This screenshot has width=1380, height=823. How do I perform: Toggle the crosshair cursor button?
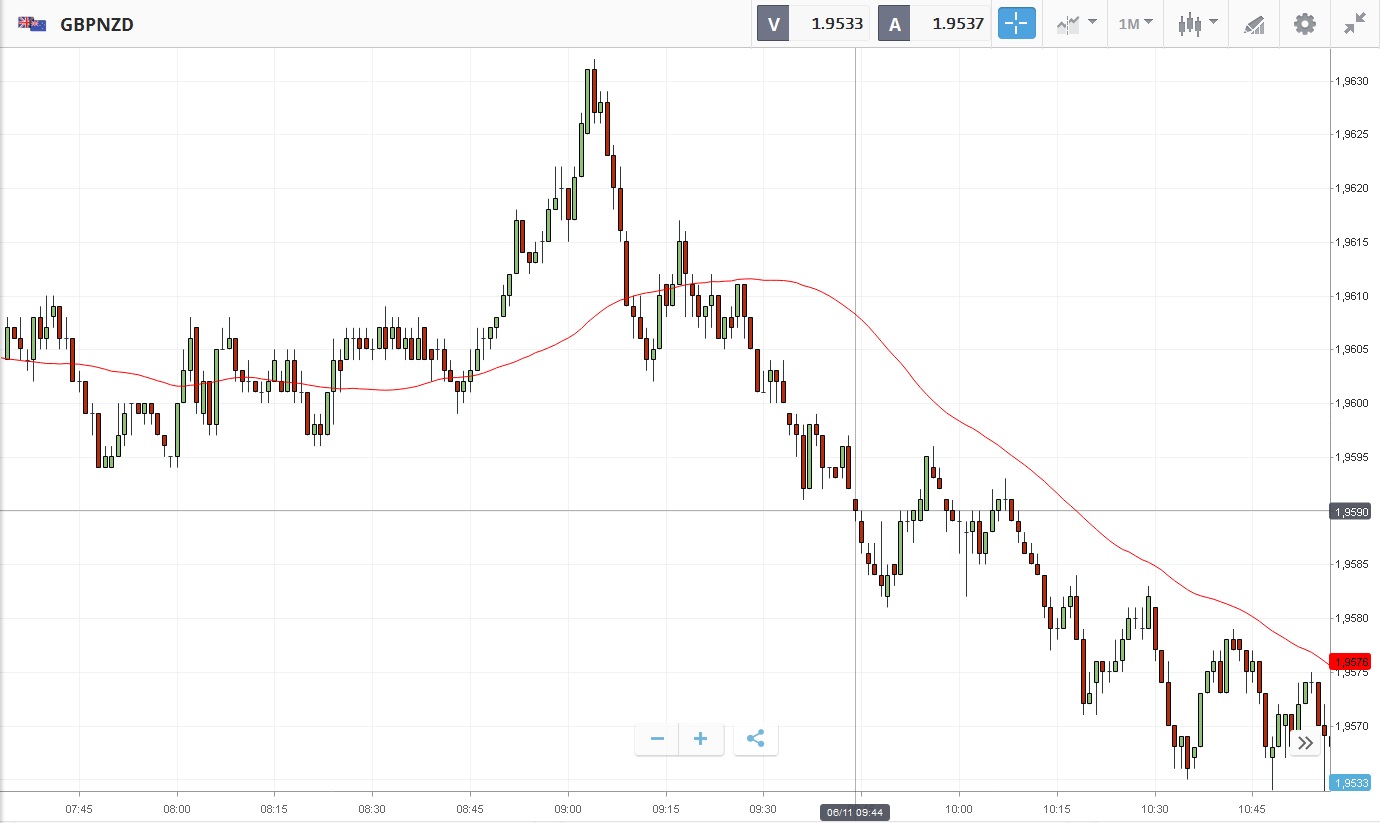click(x=1015, y=24)
